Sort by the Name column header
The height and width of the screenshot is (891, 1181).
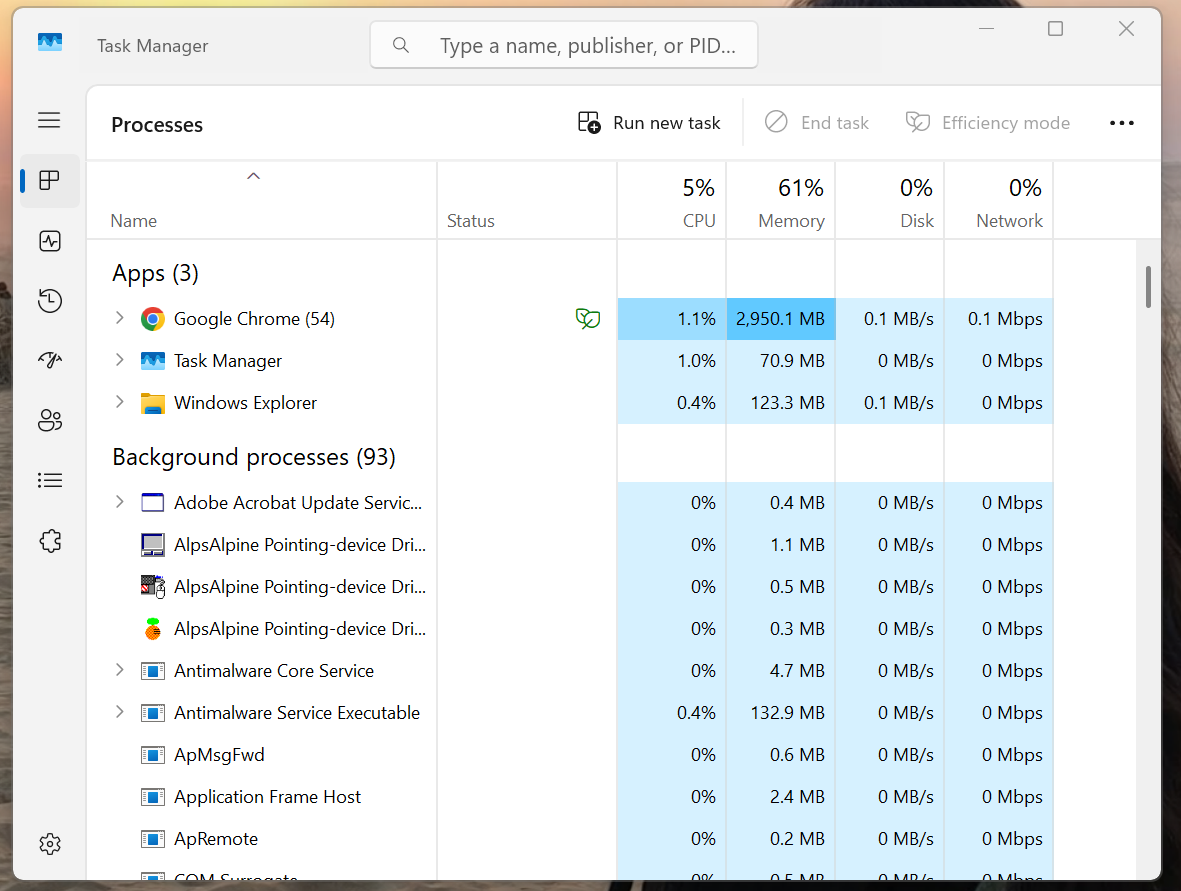pos(261,201)
